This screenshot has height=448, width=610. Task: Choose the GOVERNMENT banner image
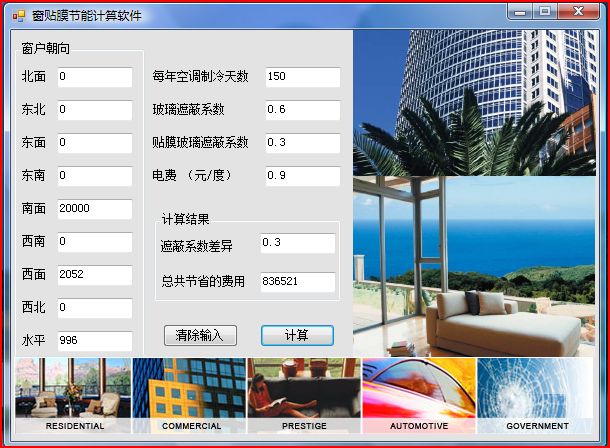click(535, 396)
